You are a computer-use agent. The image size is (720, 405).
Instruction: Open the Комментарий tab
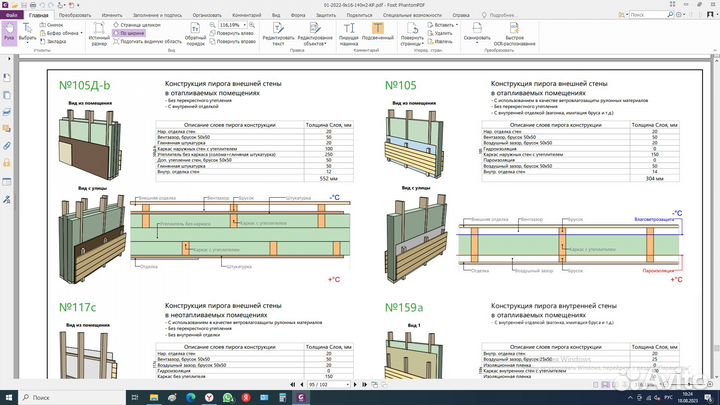click(x=247, y=15)
